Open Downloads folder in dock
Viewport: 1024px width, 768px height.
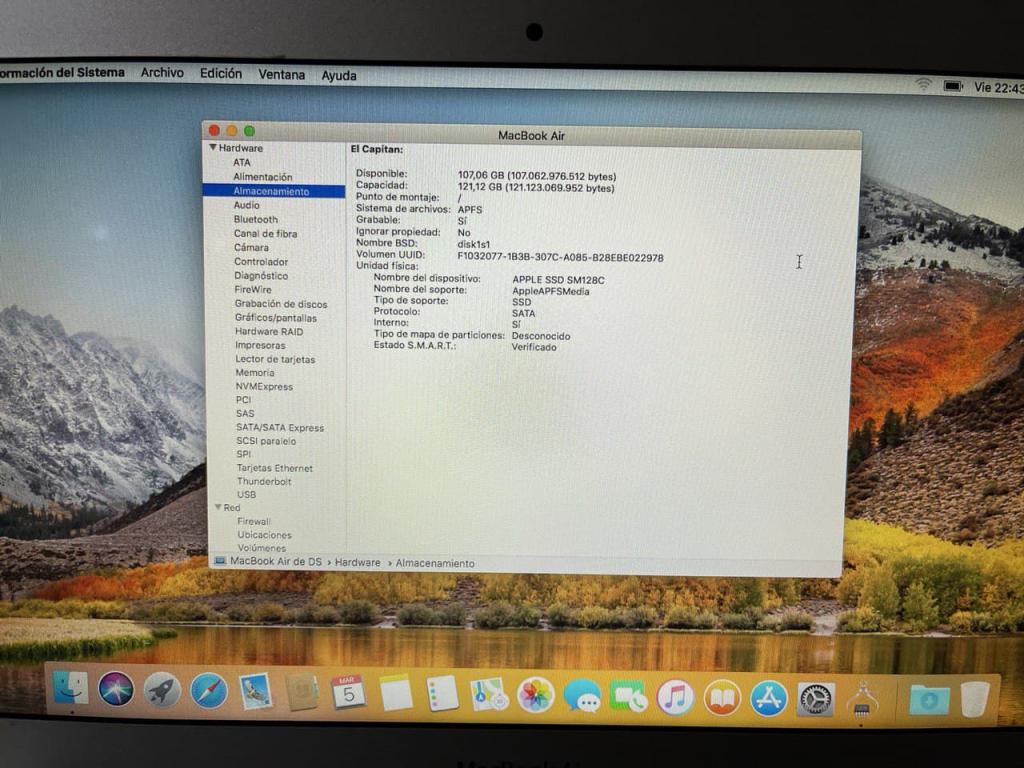(x=929, y=701)
